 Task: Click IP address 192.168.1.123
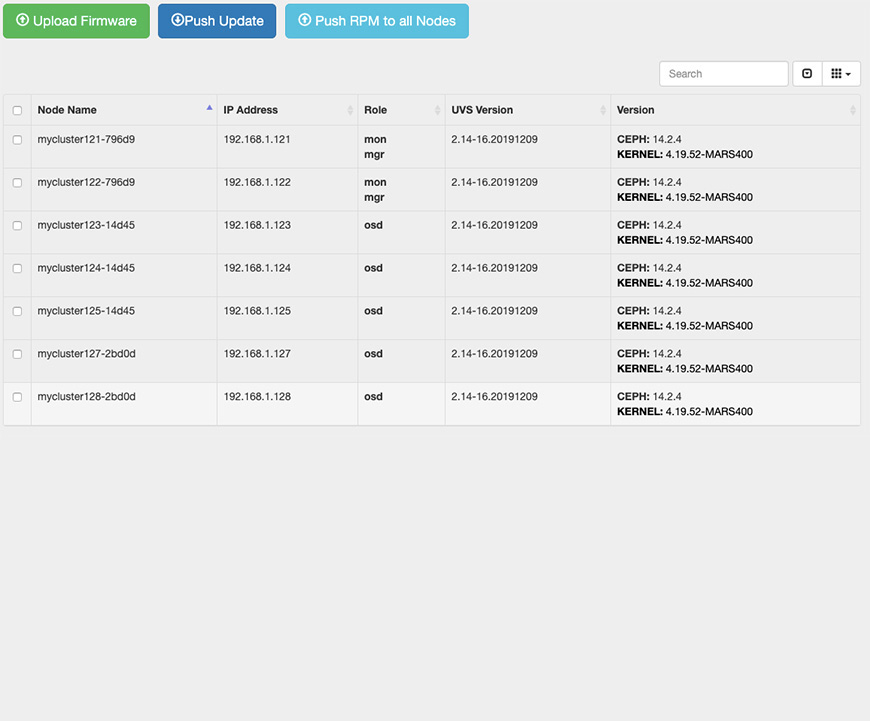(x=257, y=225)
